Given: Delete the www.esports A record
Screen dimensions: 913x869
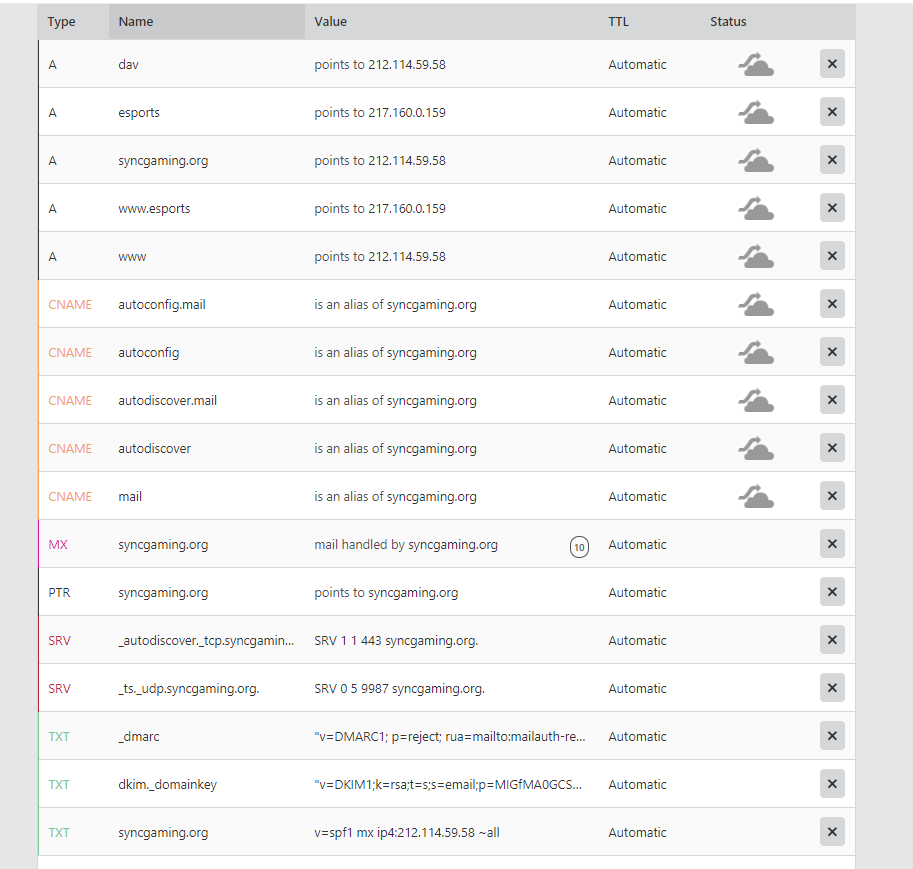Looking at the screenshot, I should [832, 207].
